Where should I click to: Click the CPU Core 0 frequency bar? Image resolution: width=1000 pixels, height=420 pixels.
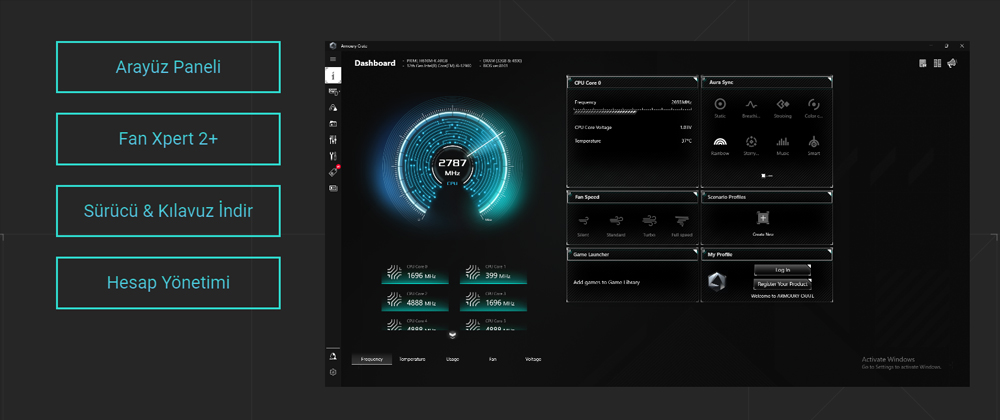click(x=632, y=111)
